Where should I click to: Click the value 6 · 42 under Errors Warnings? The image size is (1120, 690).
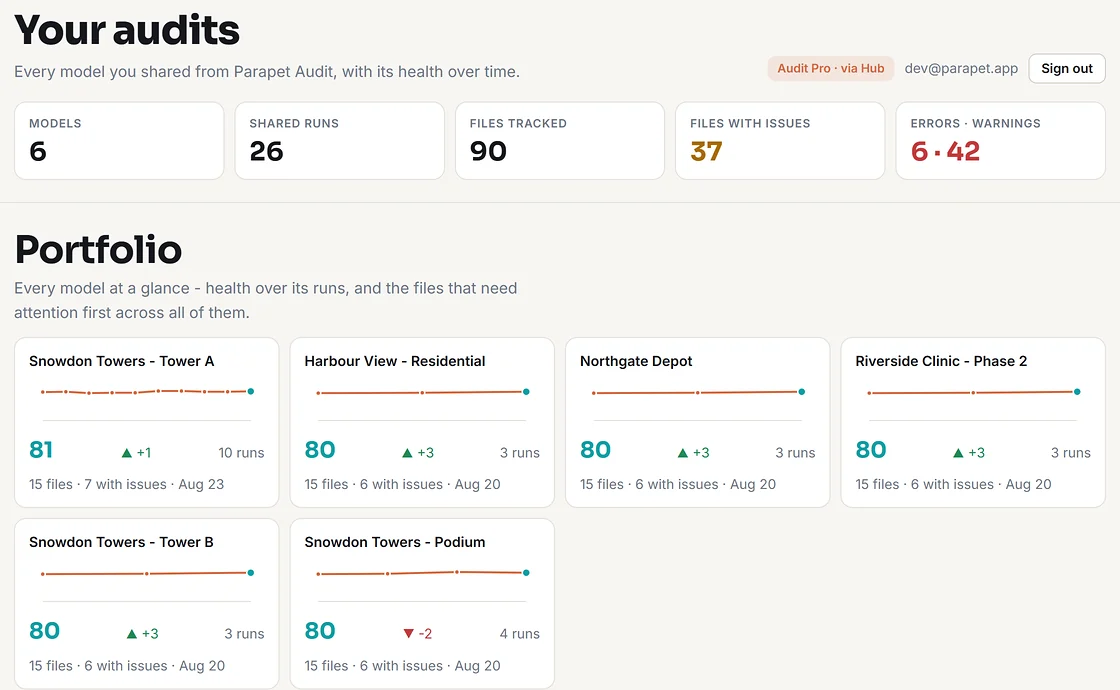coord(945,151)
